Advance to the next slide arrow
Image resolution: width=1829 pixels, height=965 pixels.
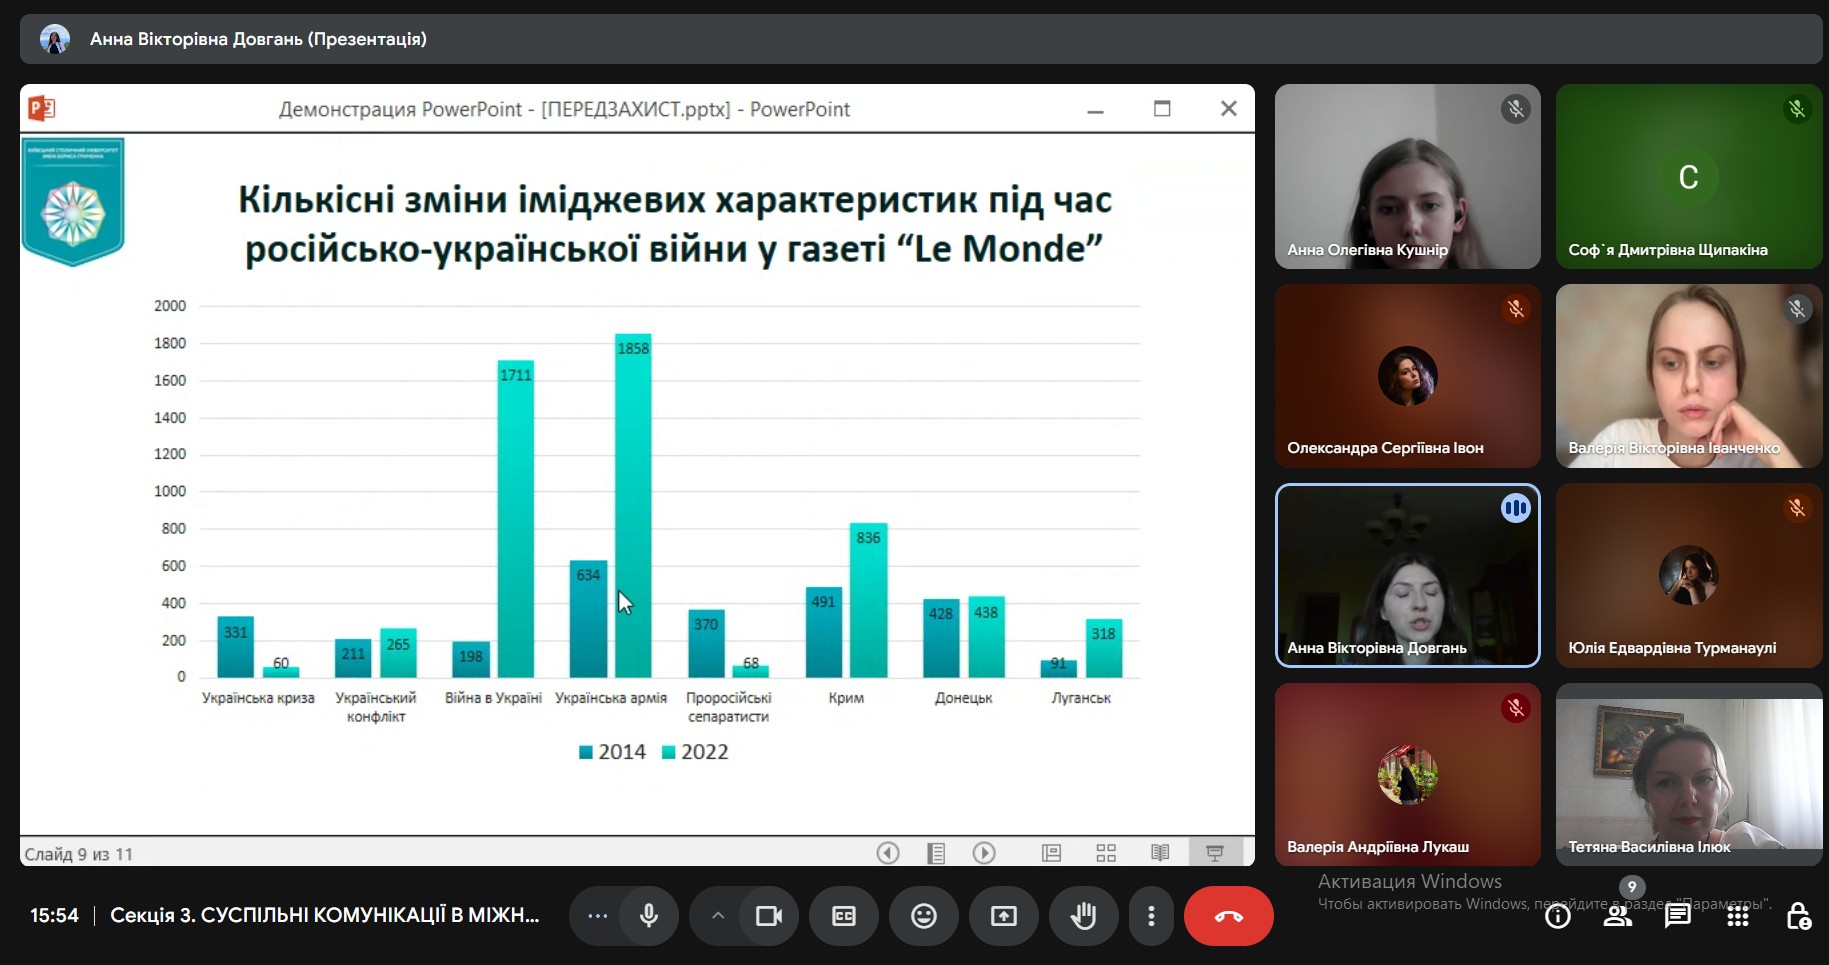(984, 853)
